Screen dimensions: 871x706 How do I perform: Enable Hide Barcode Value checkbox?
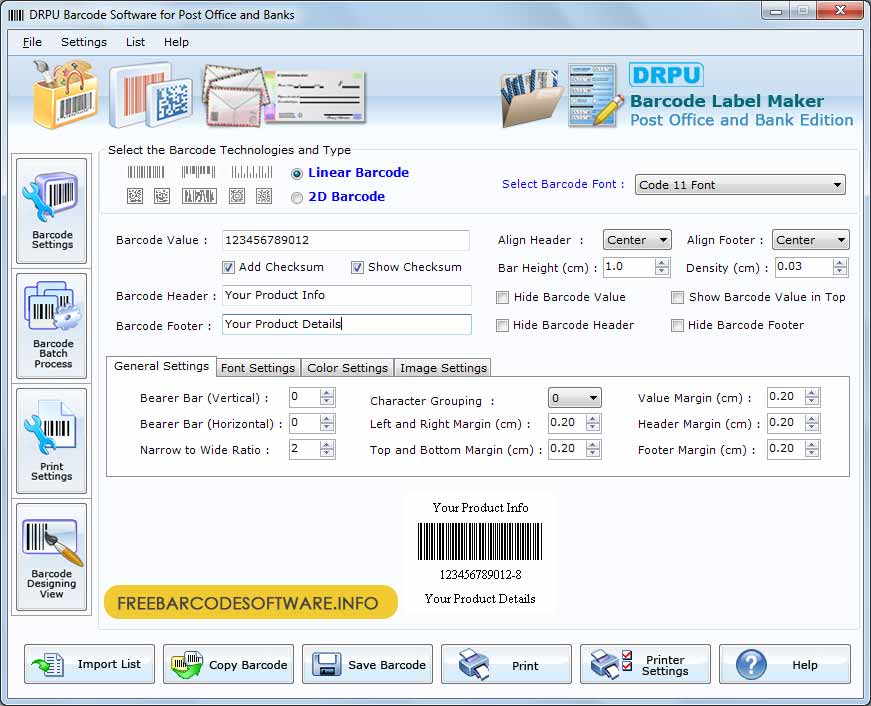click(x=502, y=298)
